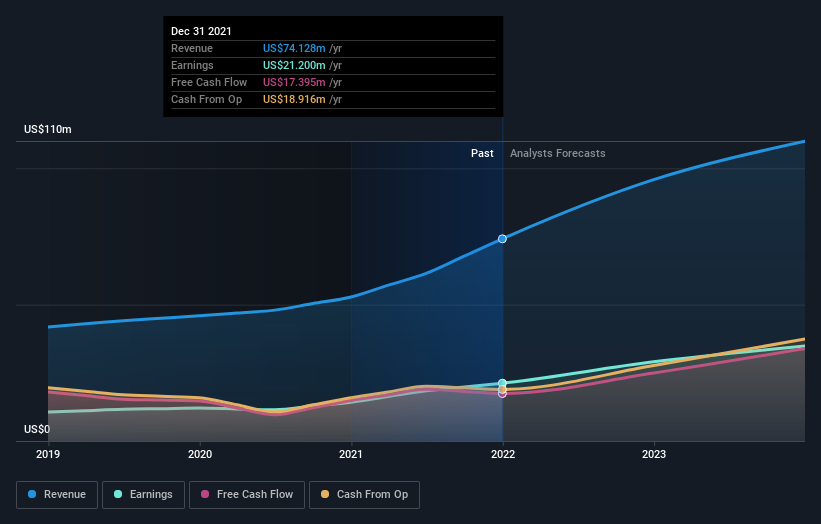Screen dimensions: 821x524
Task: Click the US$74.128m revenue value
Action: tap(294, 48)
